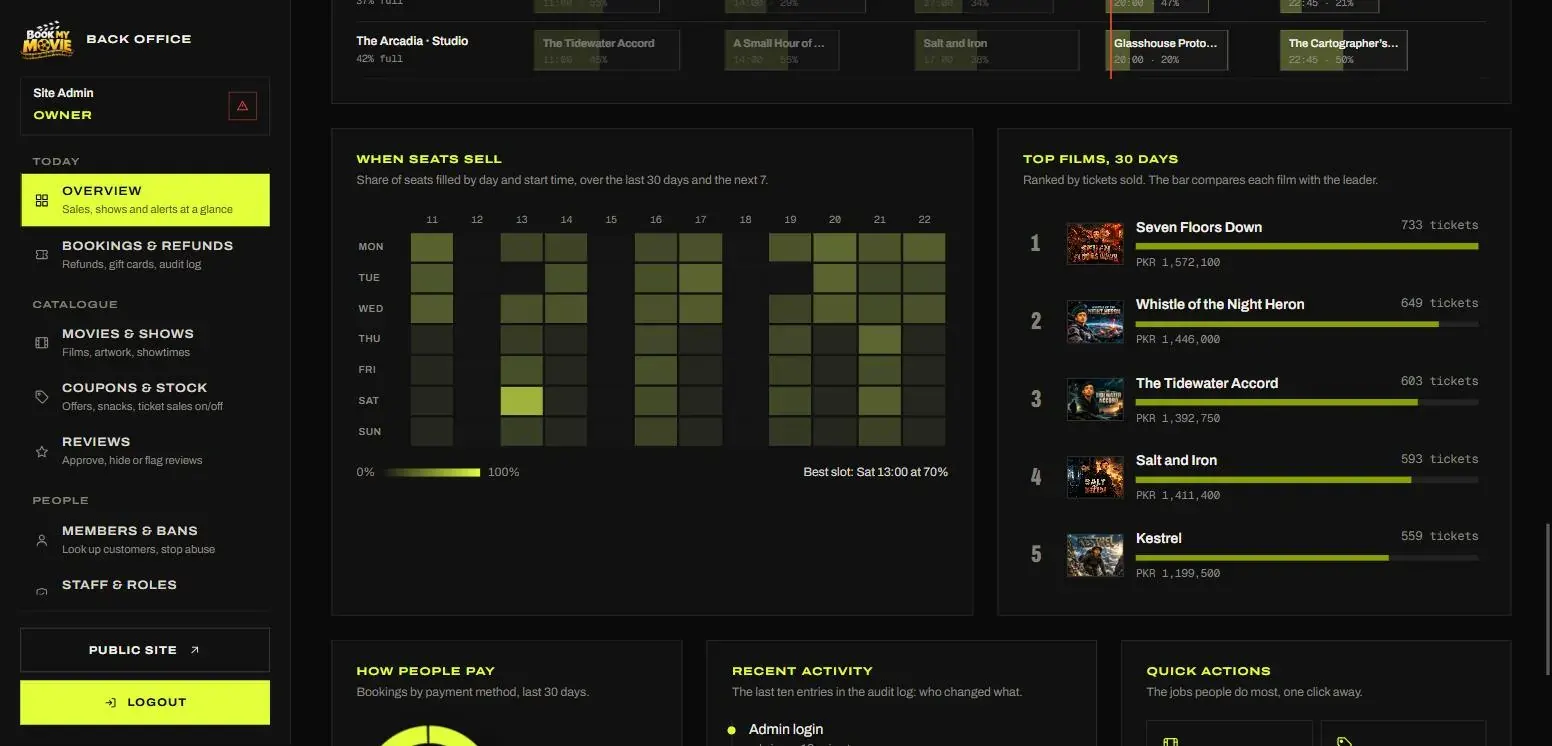
Task: Click Salt and Iron 17:00 showtime block
Action: click(997, 50)
